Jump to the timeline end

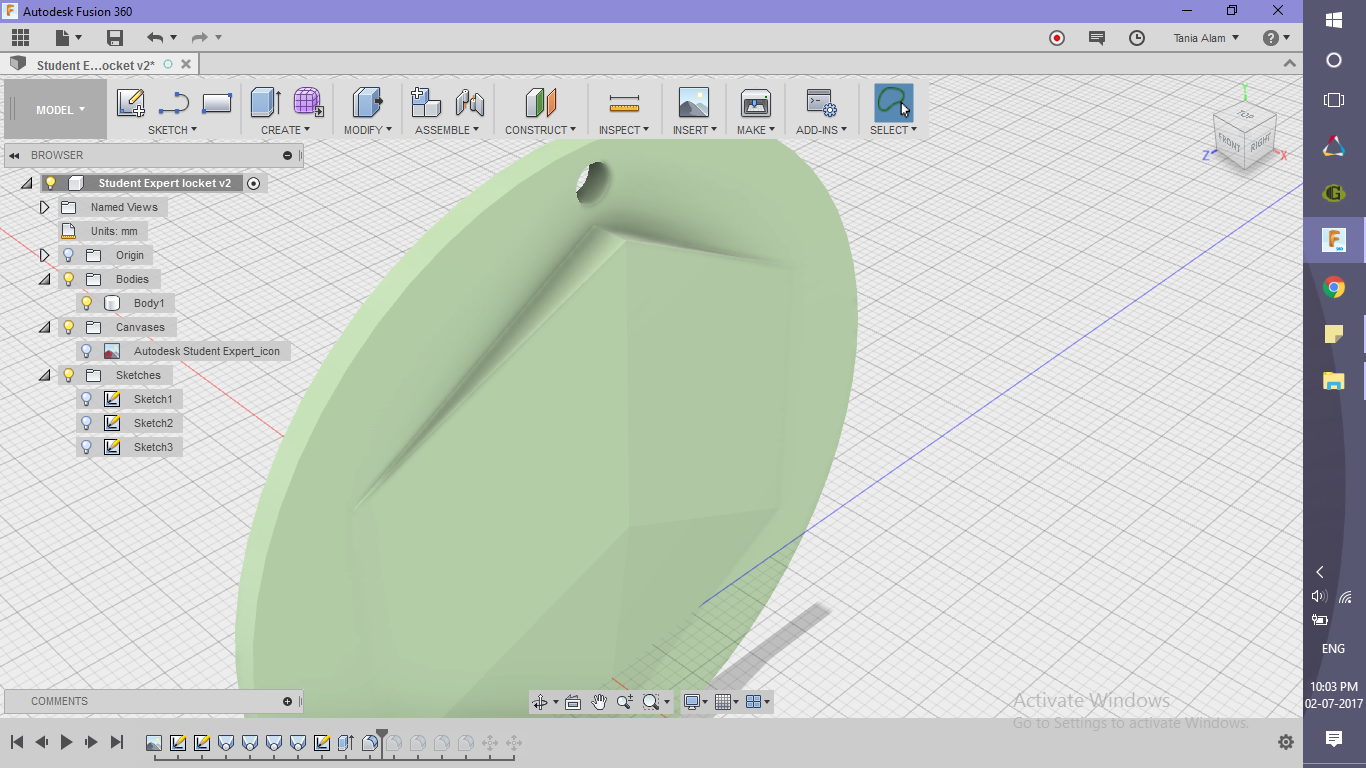tap(117, 742)
